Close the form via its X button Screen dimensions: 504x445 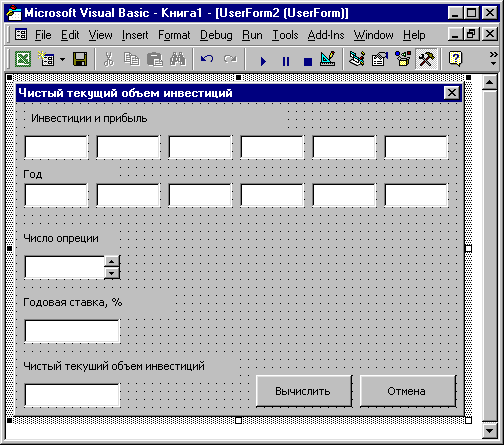coord(452,93)
